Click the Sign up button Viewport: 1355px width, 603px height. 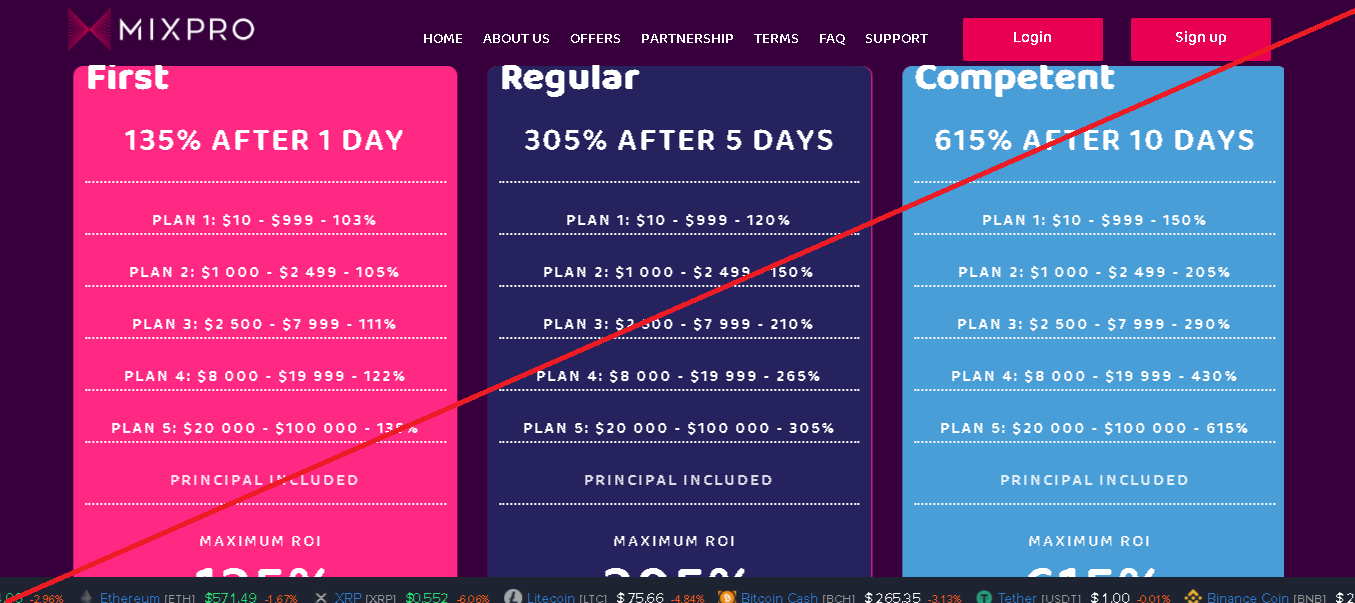tap(1201, 39)
